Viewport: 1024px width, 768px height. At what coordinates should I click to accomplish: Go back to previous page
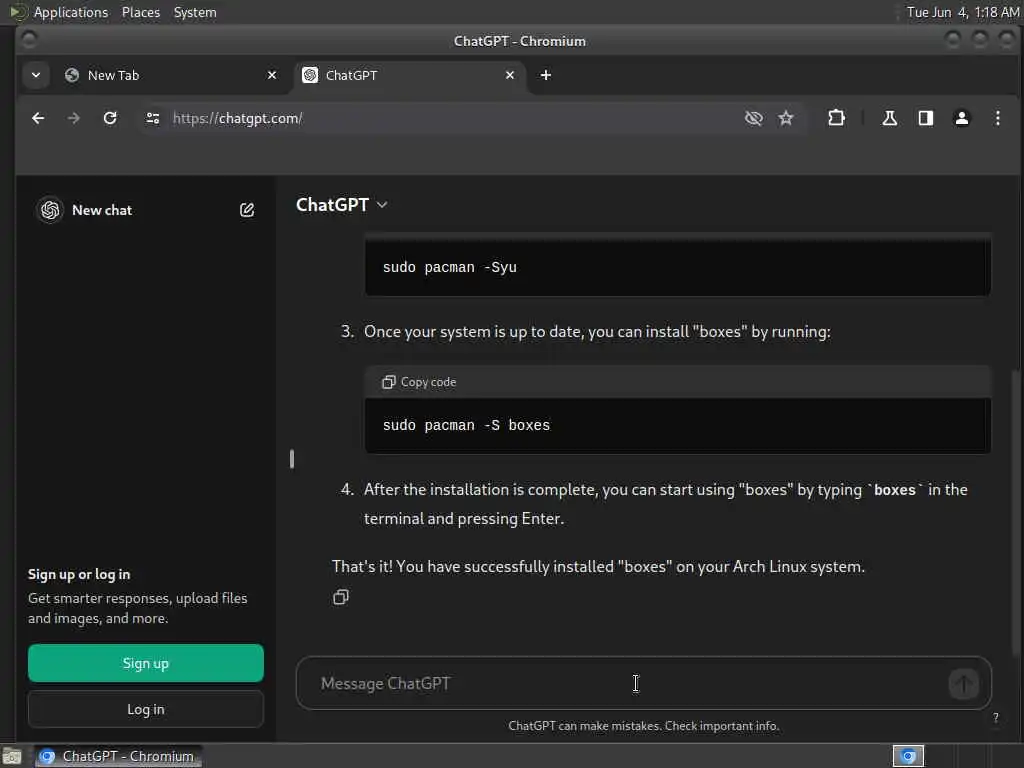38,118
